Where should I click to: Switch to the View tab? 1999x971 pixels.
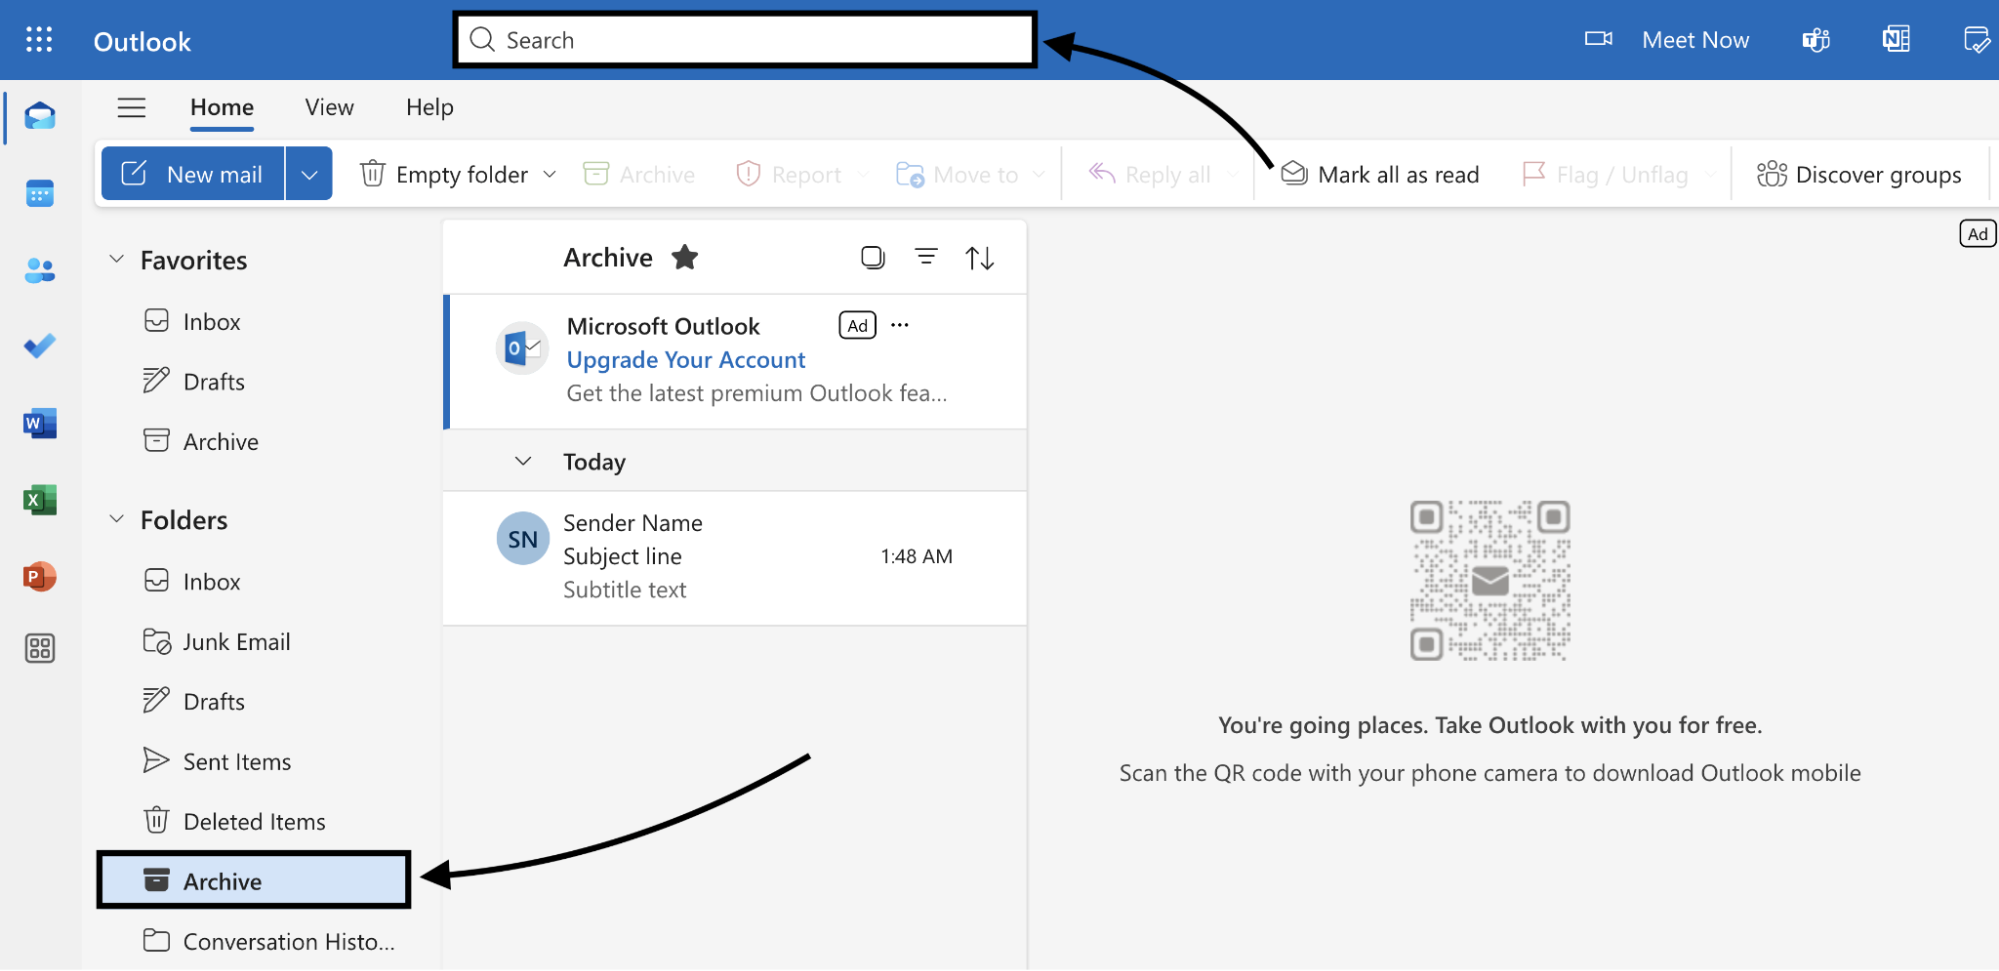(329, 107)
